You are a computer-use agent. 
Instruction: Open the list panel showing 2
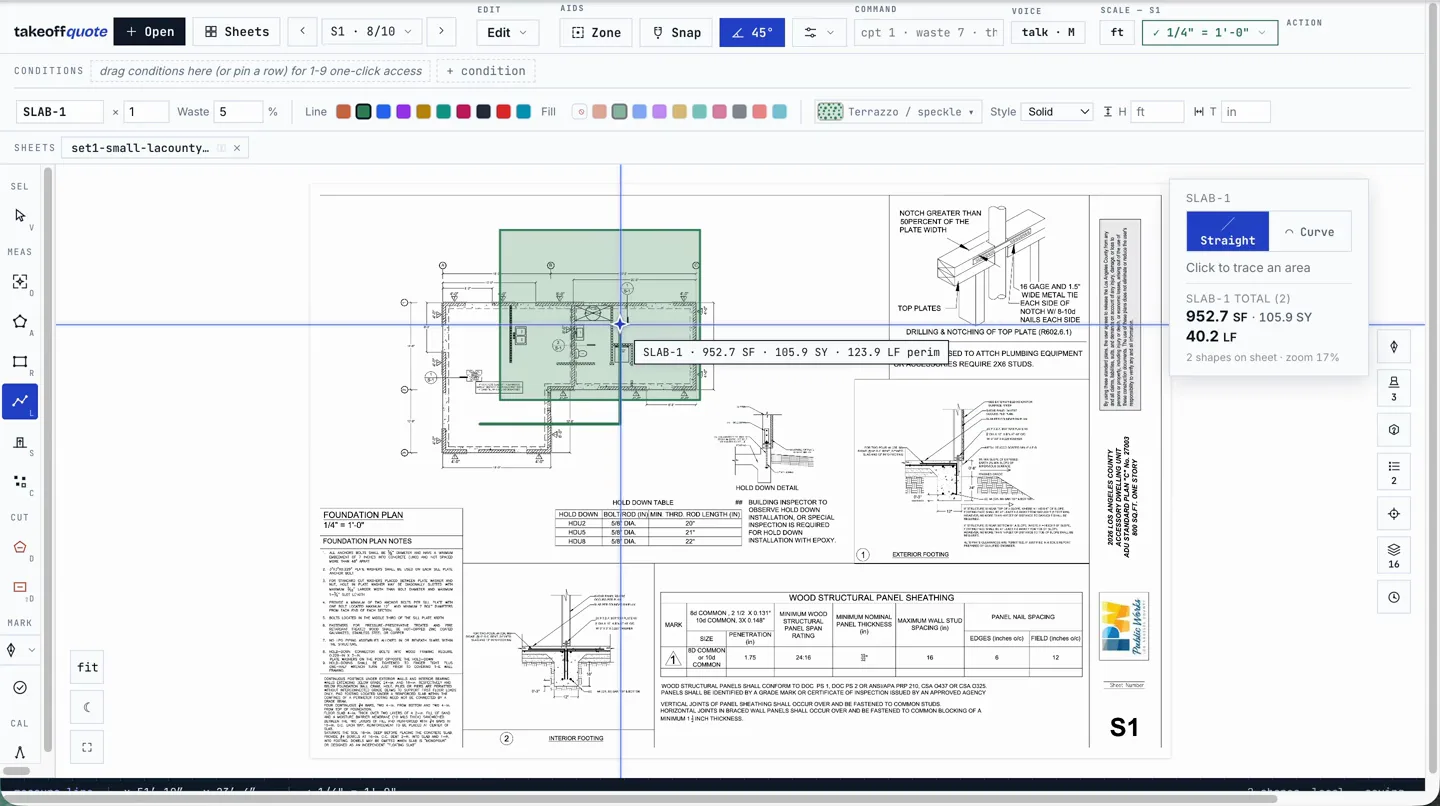tap(1394, 472)
